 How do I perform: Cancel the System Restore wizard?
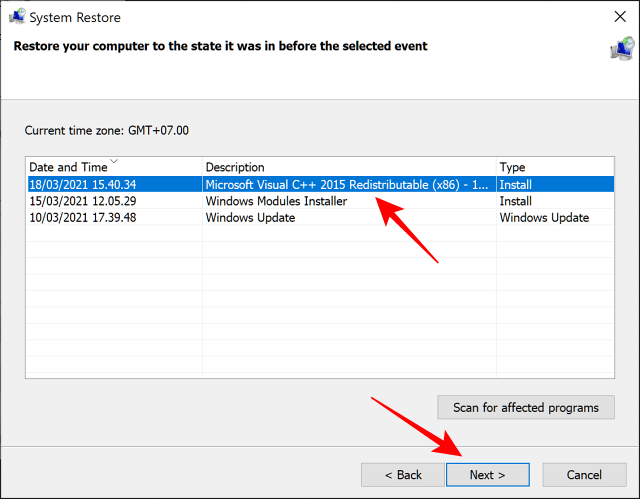(584, 475)
